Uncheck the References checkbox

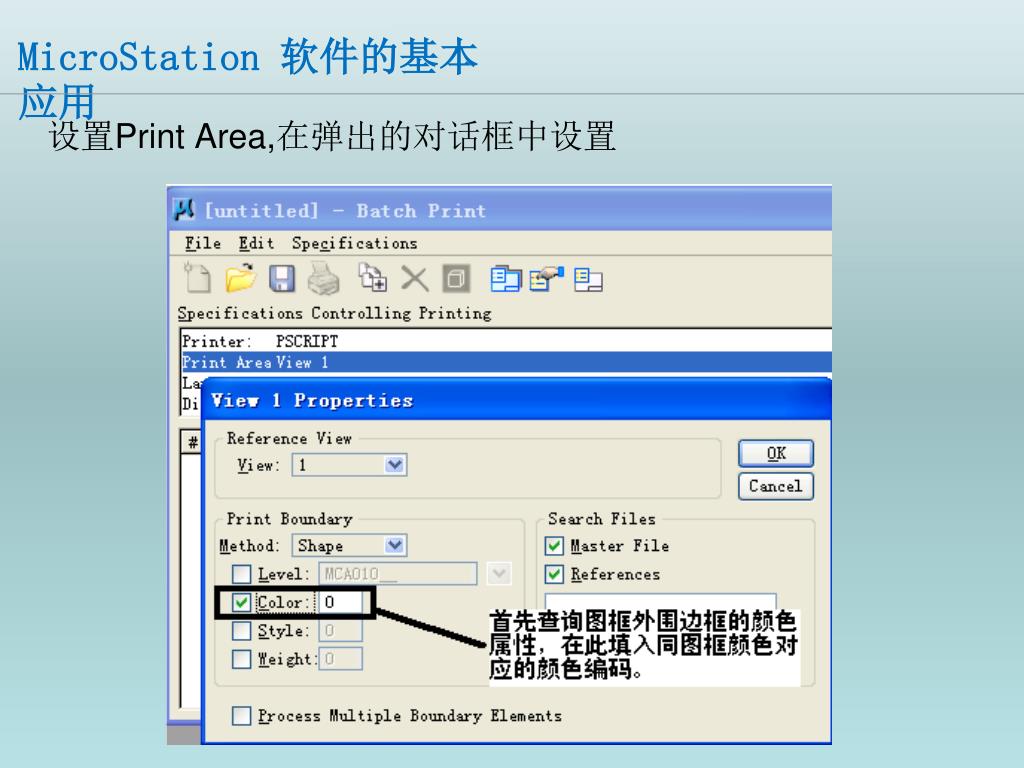click(x=554, y=574)
